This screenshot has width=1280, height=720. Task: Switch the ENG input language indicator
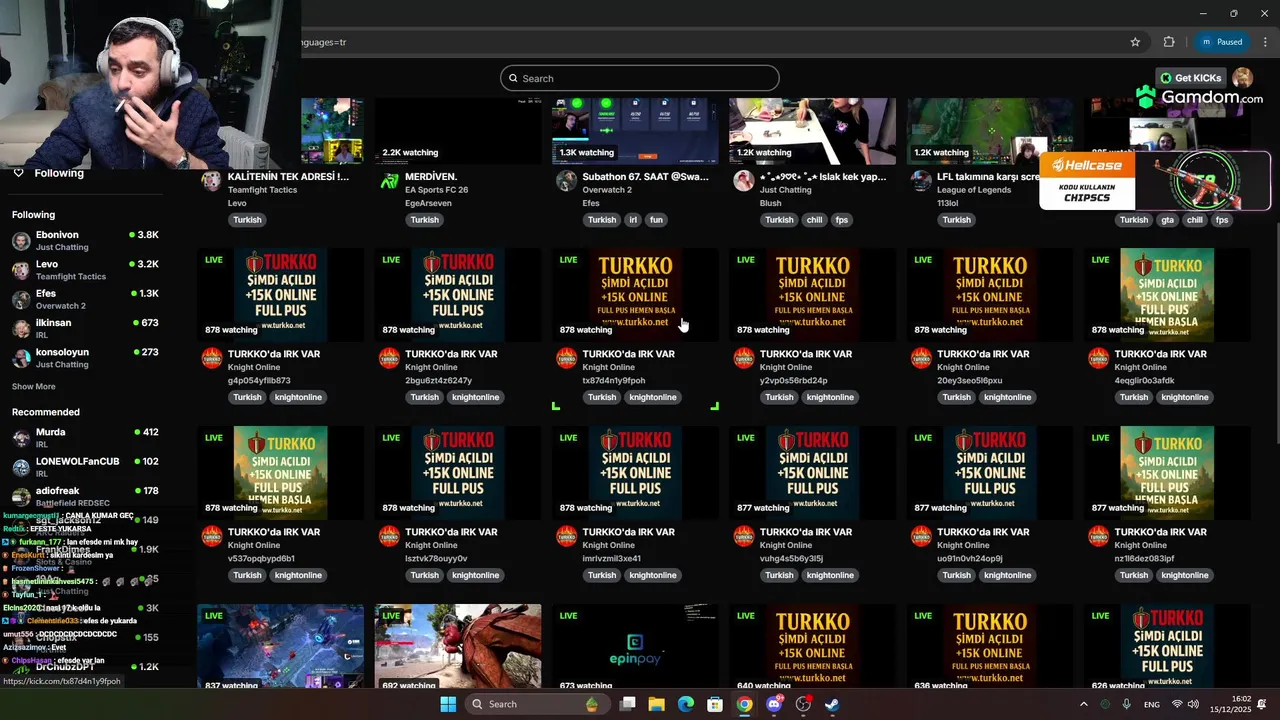tap(1152, 704)
